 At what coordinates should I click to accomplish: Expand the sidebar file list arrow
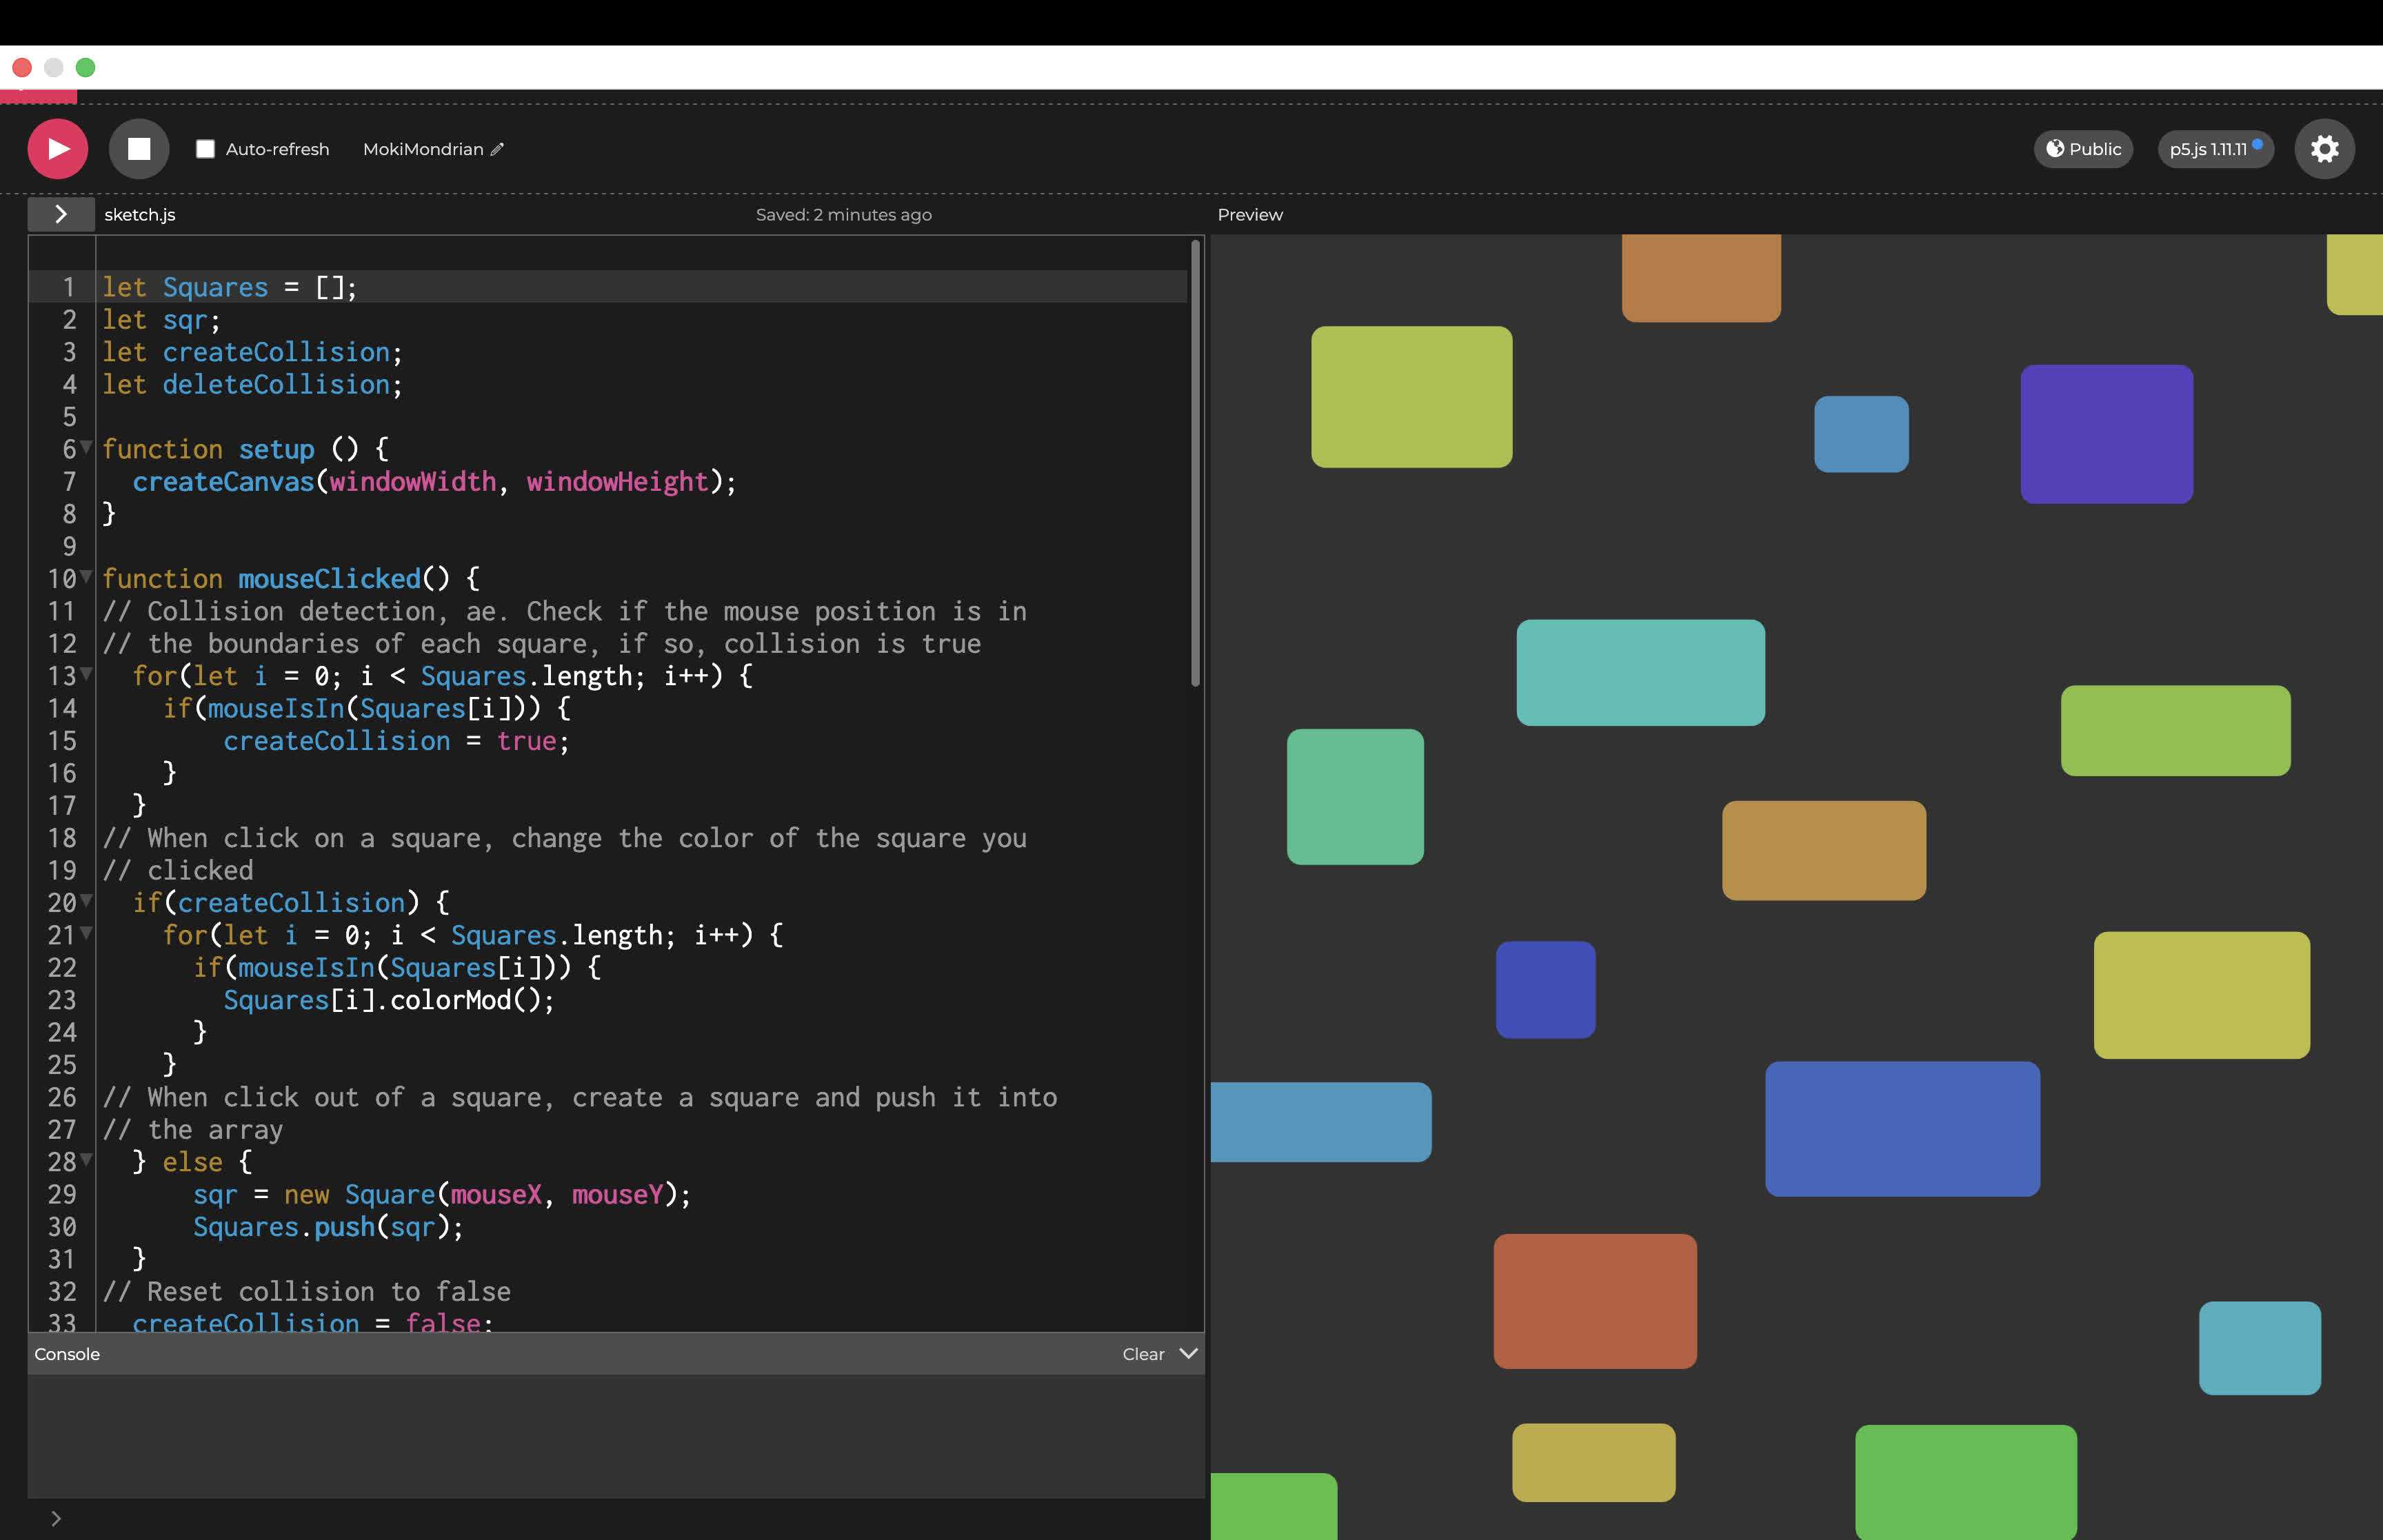coord(61,214)
